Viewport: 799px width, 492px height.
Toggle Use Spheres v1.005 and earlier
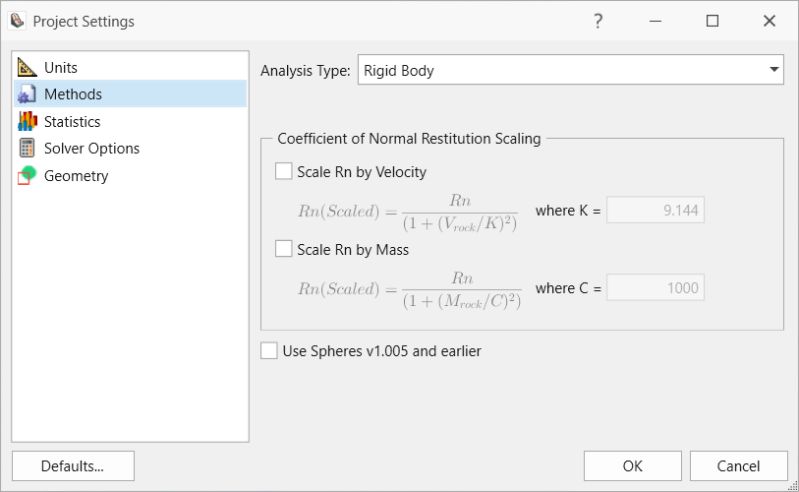coord(269,351)
